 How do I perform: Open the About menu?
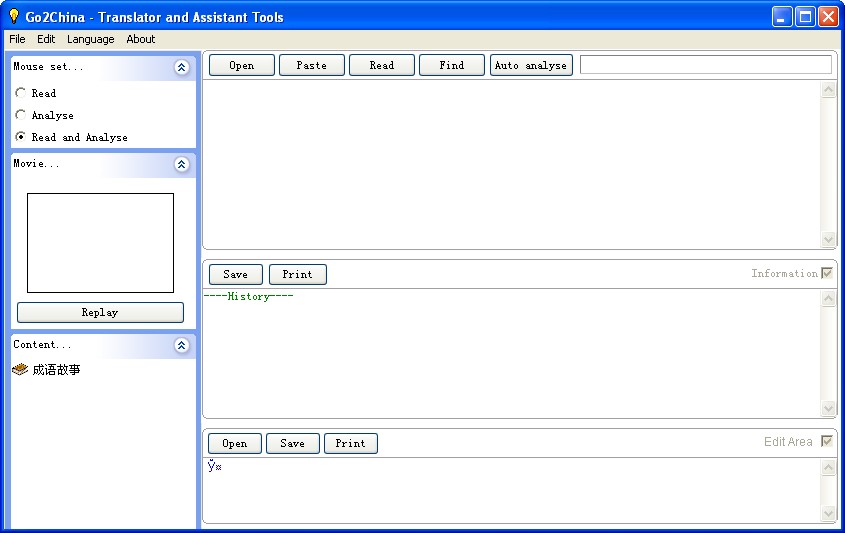click(x=141, y=39)
